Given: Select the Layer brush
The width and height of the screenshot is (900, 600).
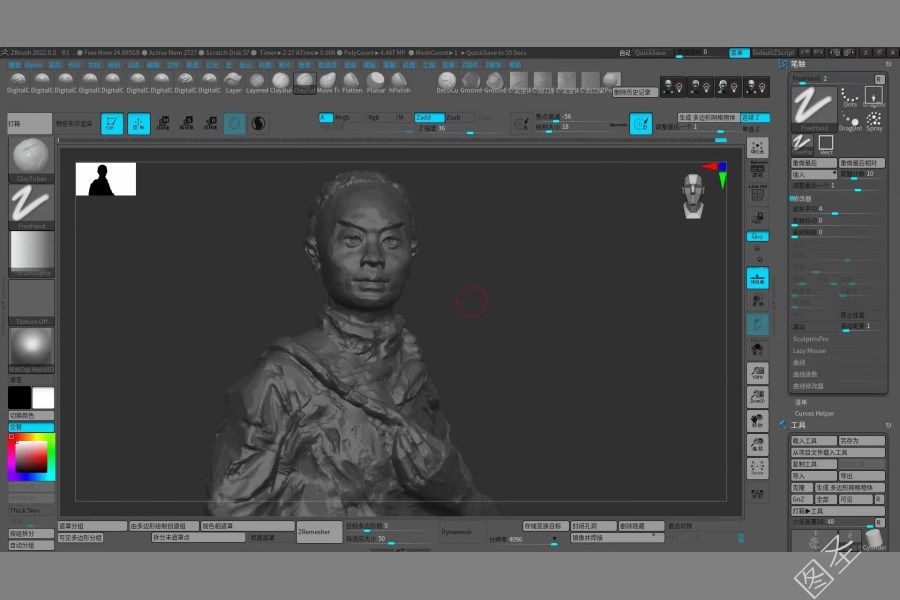Looking at the screenshot, I should pos(233,83).
